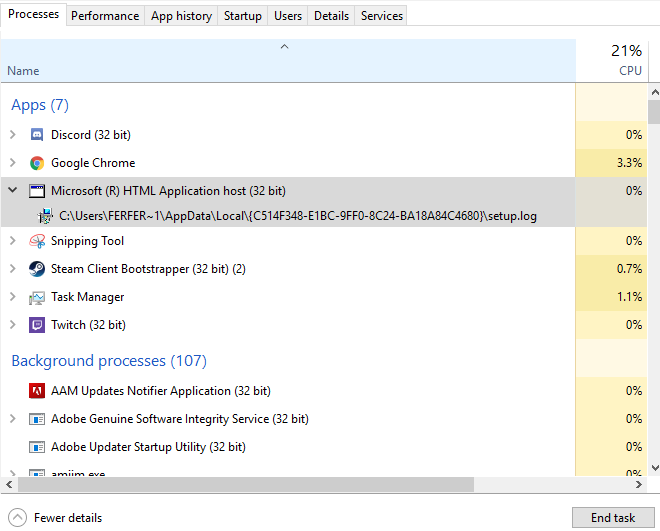Open the Startup tab
The image size is (660, 531).
click(242, 16)
